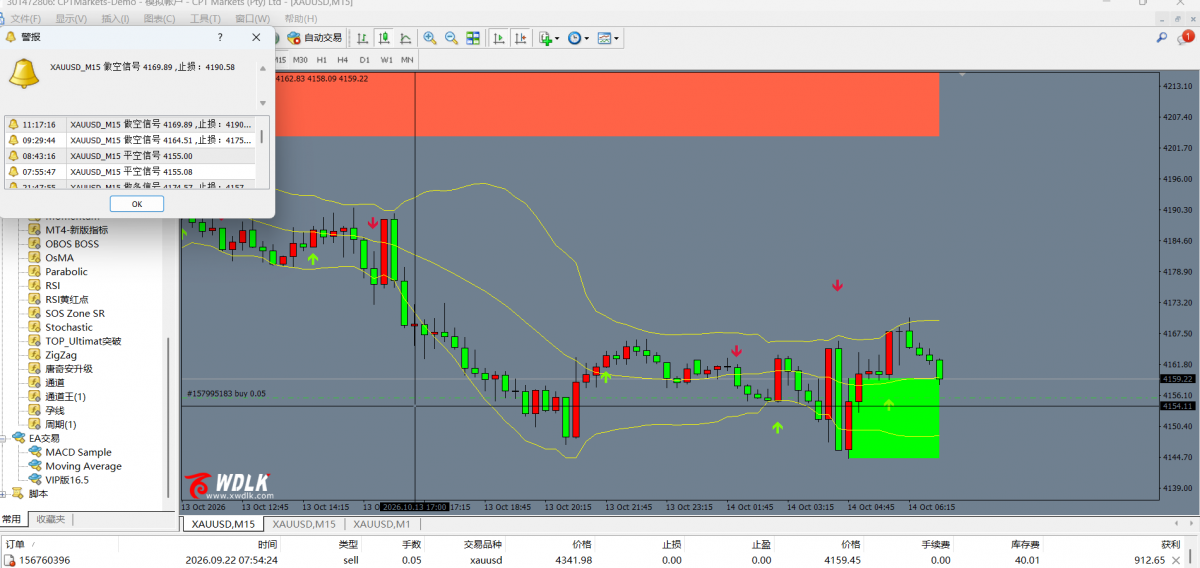
Task: Switch chart to line chart mode
Action: (404, 38)
